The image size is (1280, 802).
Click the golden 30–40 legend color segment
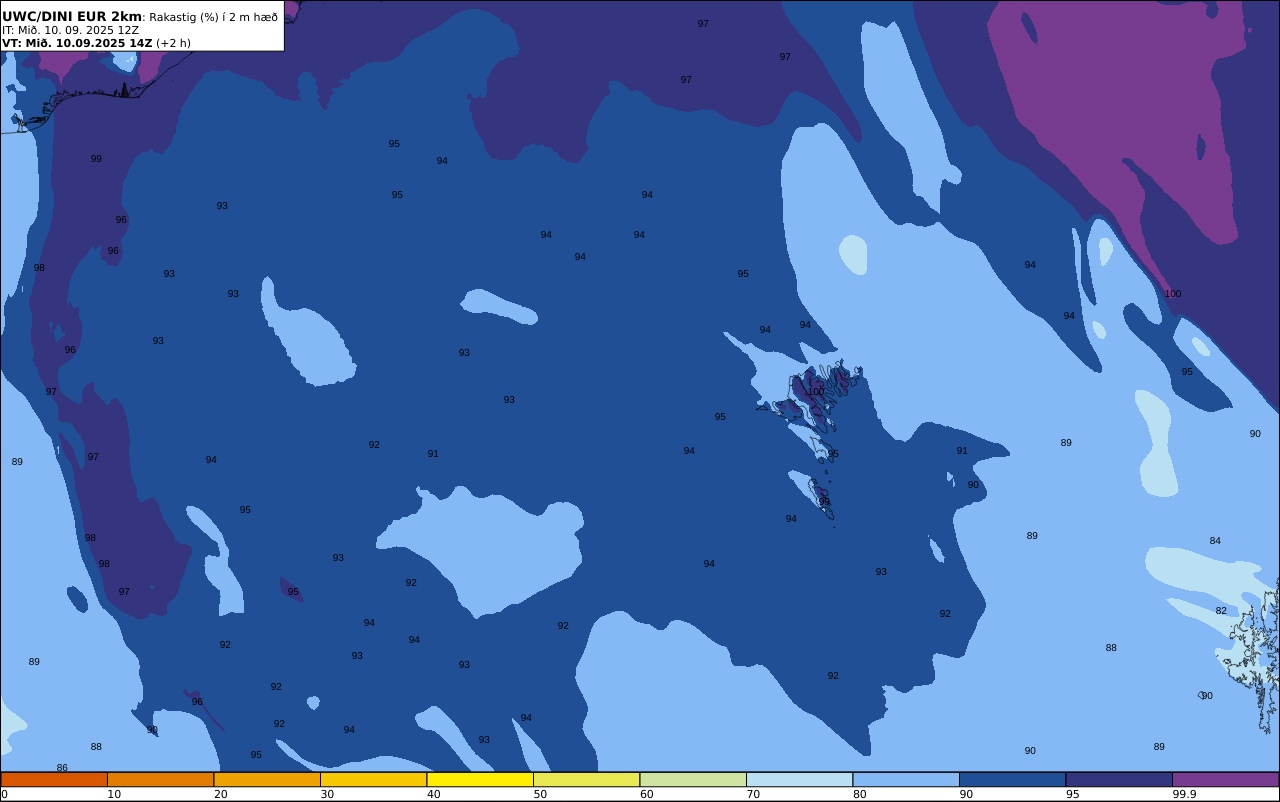(373, 779)
